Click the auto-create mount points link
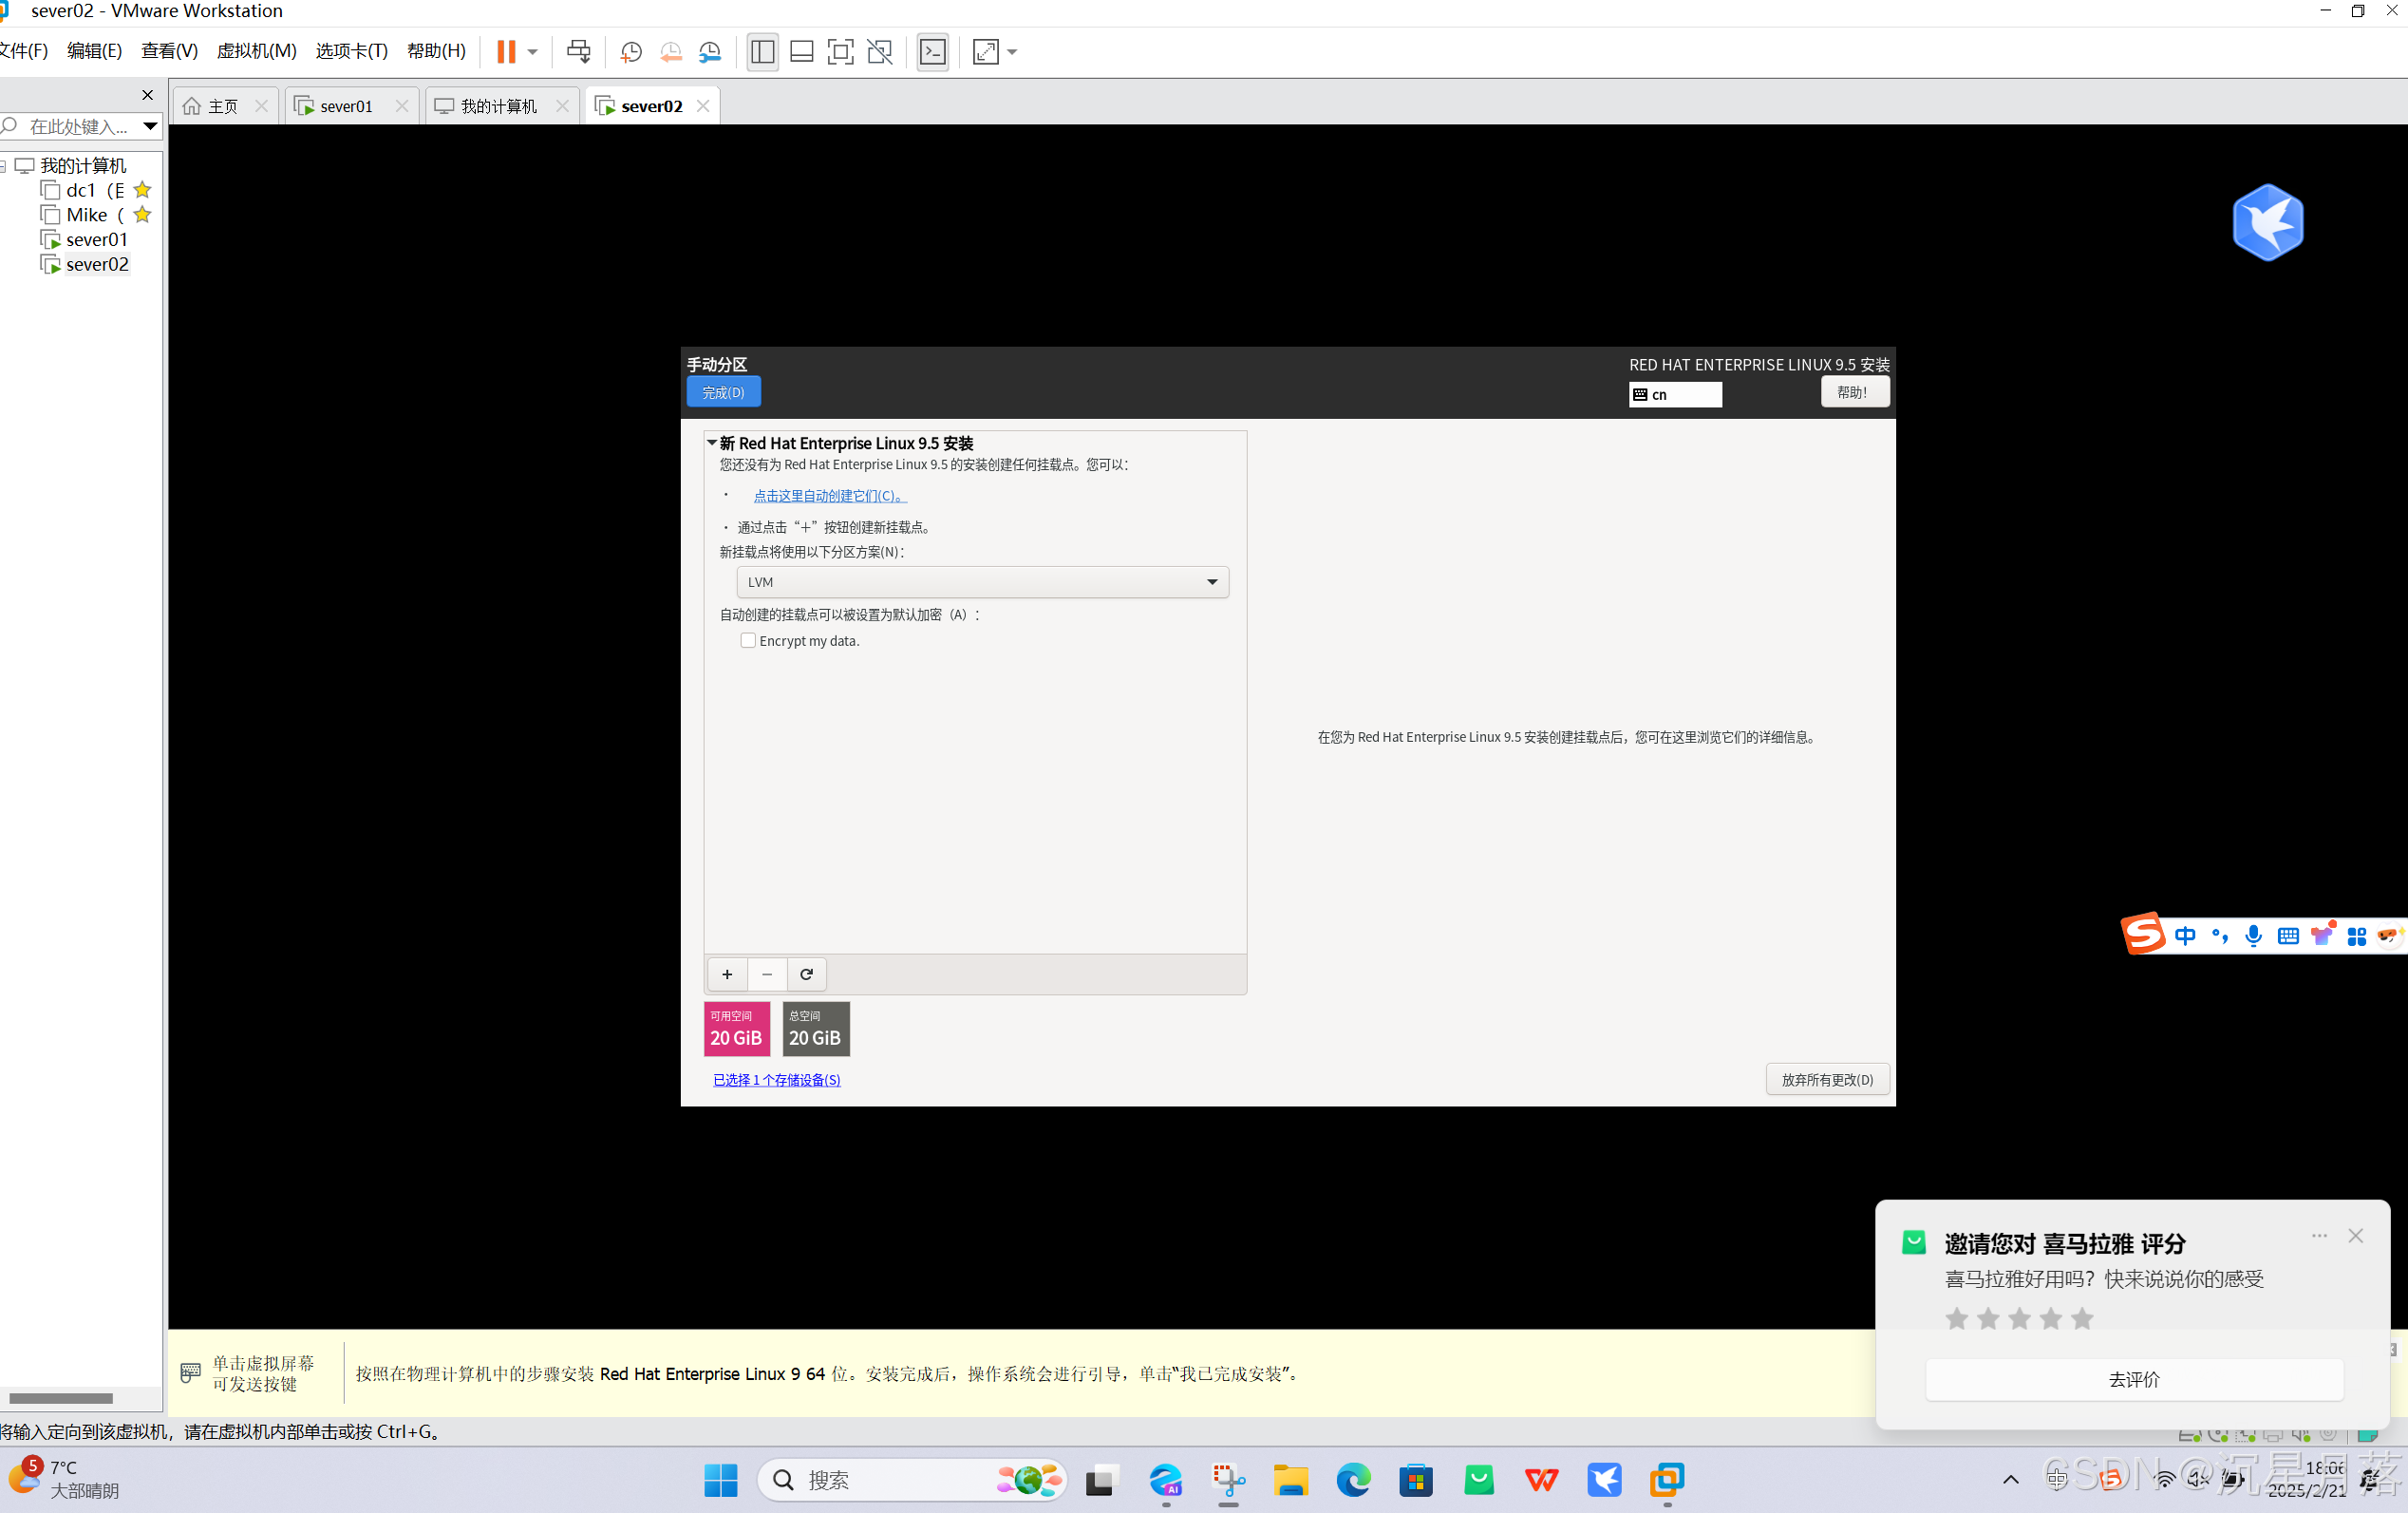Viewport: 2408px width, 1513px height. pyautogui.click(x=829, y=496)
